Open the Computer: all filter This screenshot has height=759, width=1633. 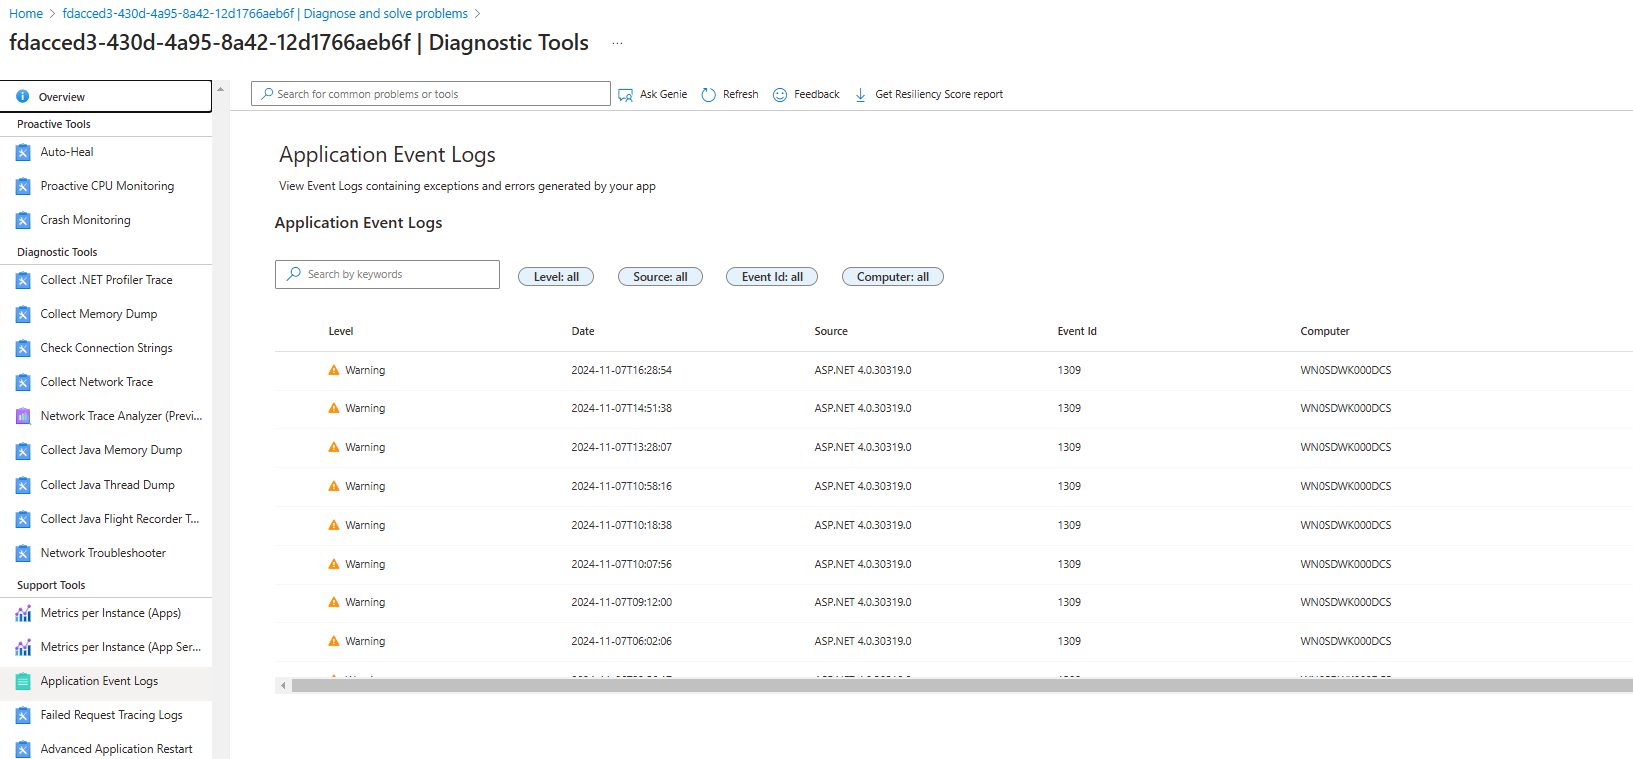(892, 277)
